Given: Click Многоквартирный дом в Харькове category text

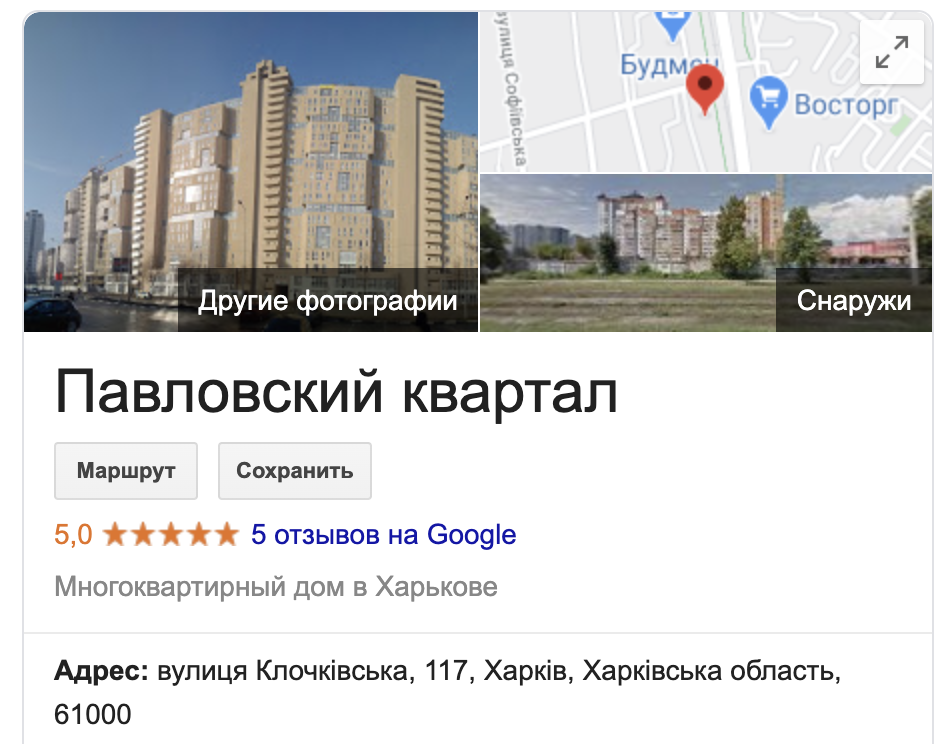Looking at the screenshot, I should point(276,587).
